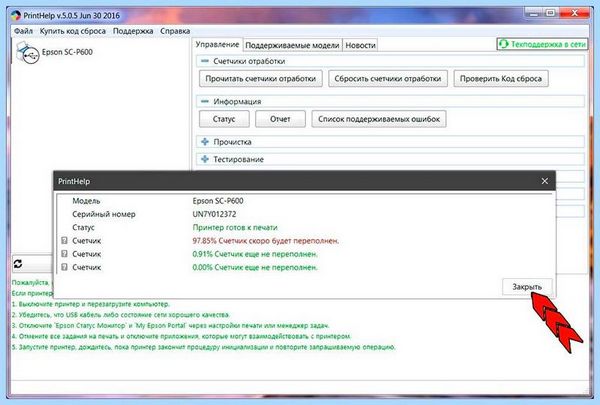Open Купить код сброса menu
This screenshot has height=405, width=600.
click(73, 31)
